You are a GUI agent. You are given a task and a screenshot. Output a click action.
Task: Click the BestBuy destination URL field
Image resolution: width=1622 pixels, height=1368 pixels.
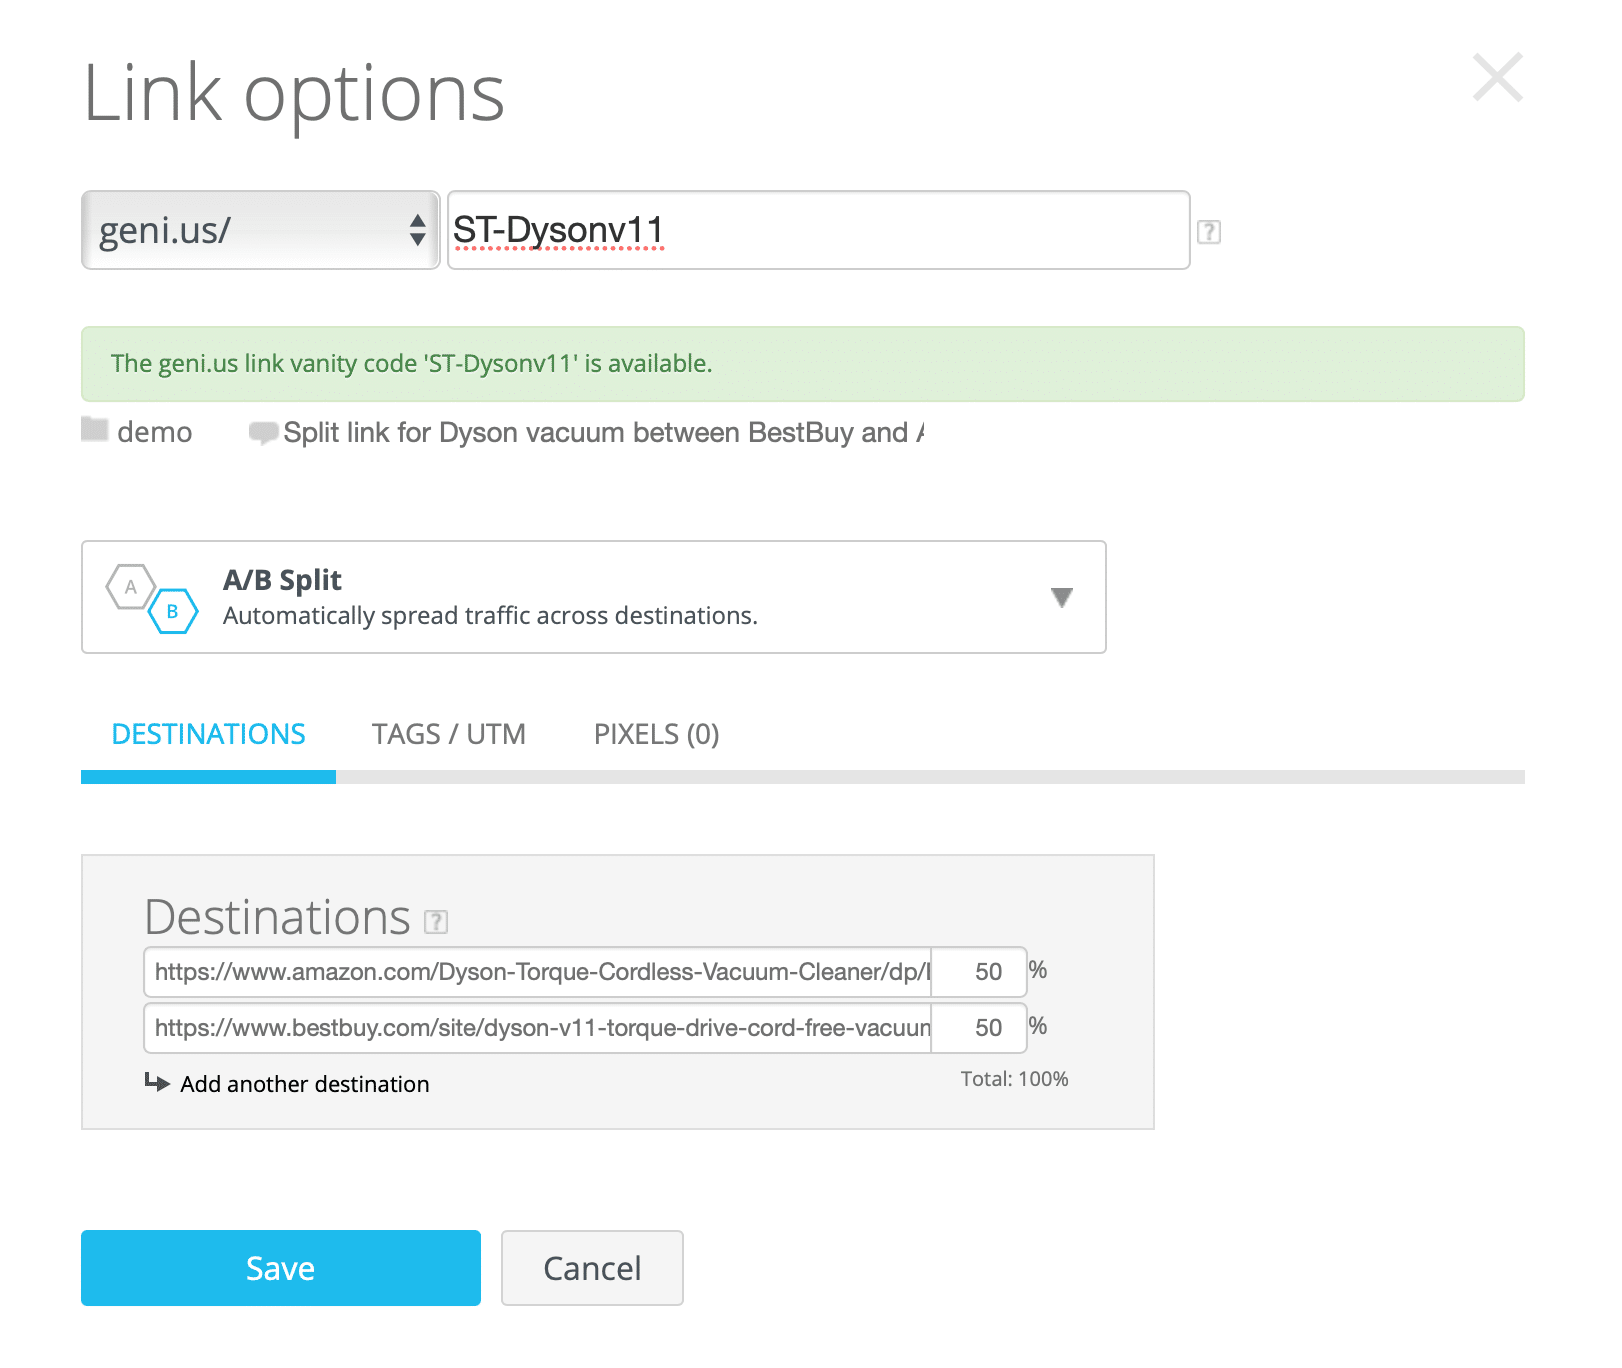pyautogui.click(x=538, y=1028)
